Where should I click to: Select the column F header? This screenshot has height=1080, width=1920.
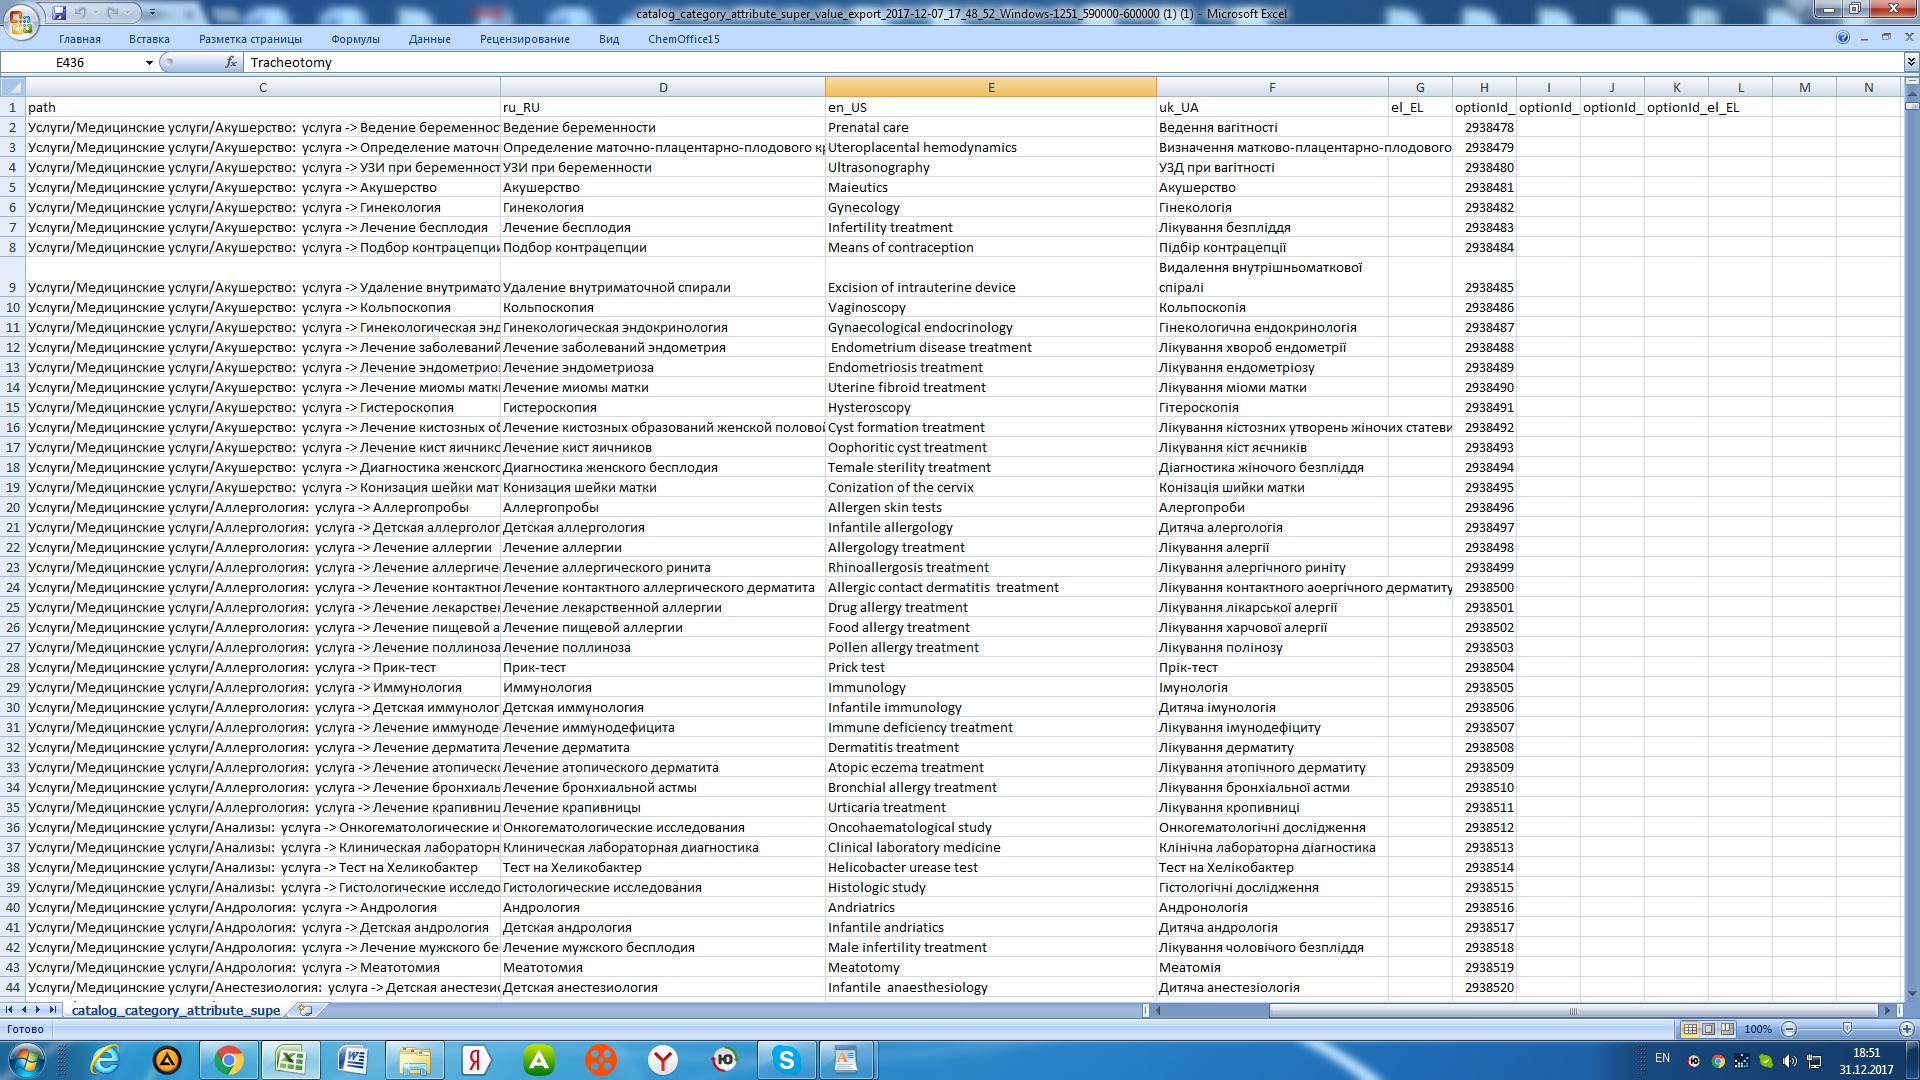(1272, 87)
